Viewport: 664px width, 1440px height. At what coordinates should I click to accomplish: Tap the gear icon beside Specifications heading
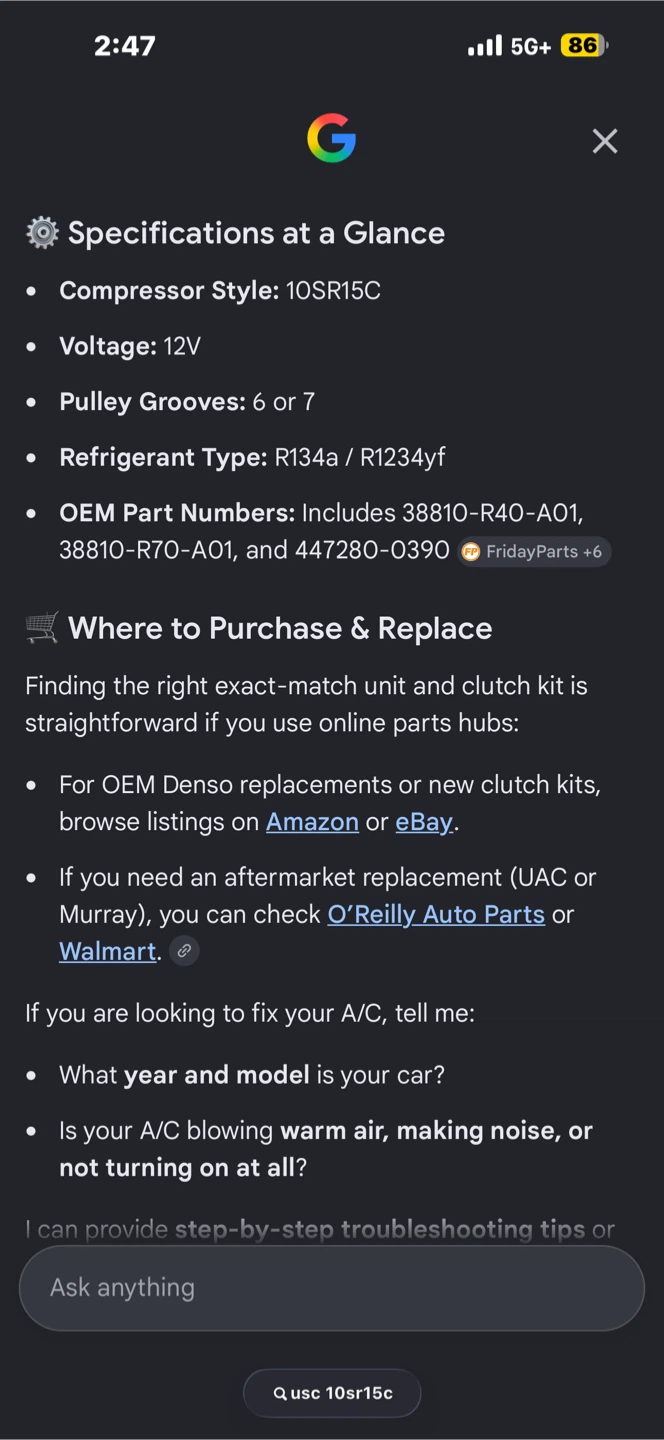42,233
